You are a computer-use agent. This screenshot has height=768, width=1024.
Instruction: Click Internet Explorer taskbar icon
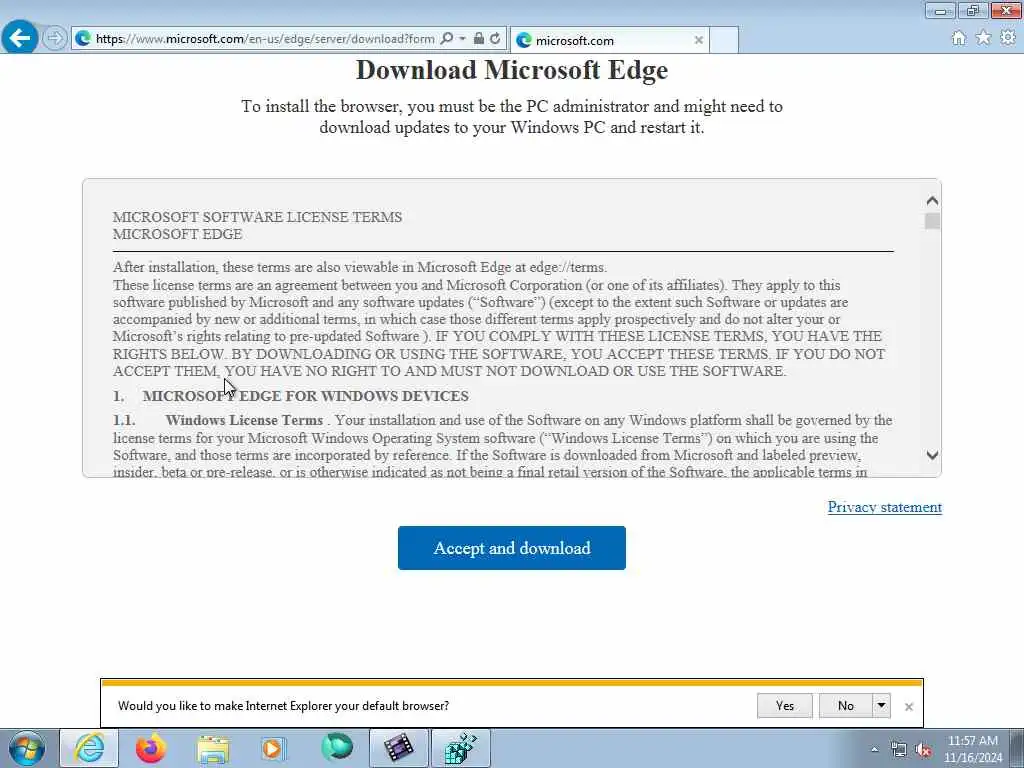(x=89, y=748)
